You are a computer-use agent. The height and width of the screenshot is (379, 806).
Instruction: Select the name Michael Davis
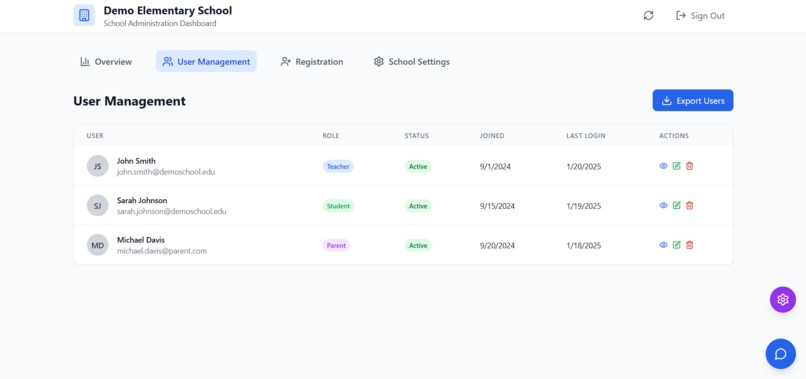(x=141, y=240)
